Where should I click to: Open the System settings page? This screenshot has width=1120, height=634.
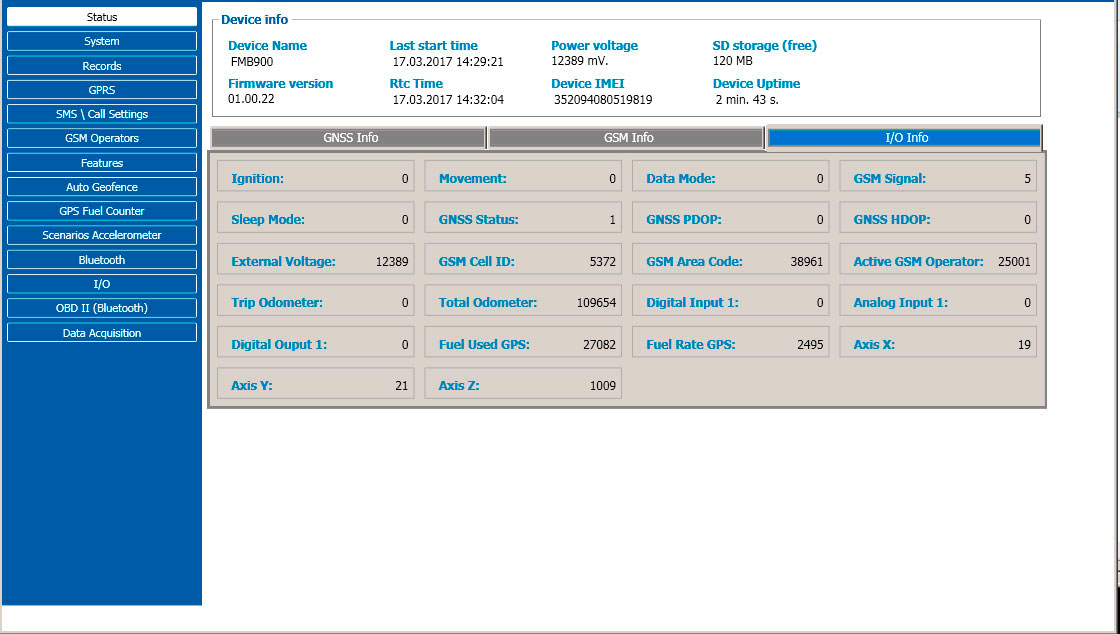coord(101,41)
